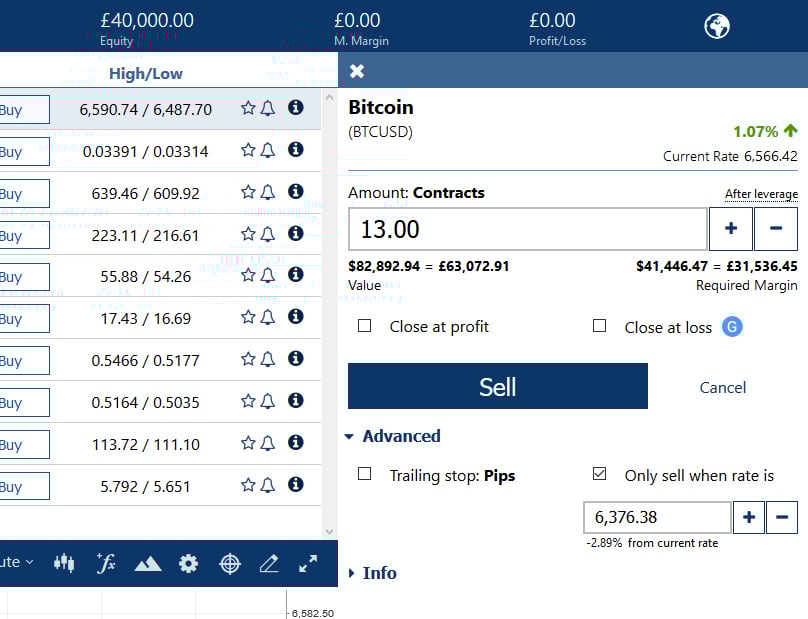Uncheck Only sell when rate is
This screenshot has width=808, height=619.
coord(599,474)
